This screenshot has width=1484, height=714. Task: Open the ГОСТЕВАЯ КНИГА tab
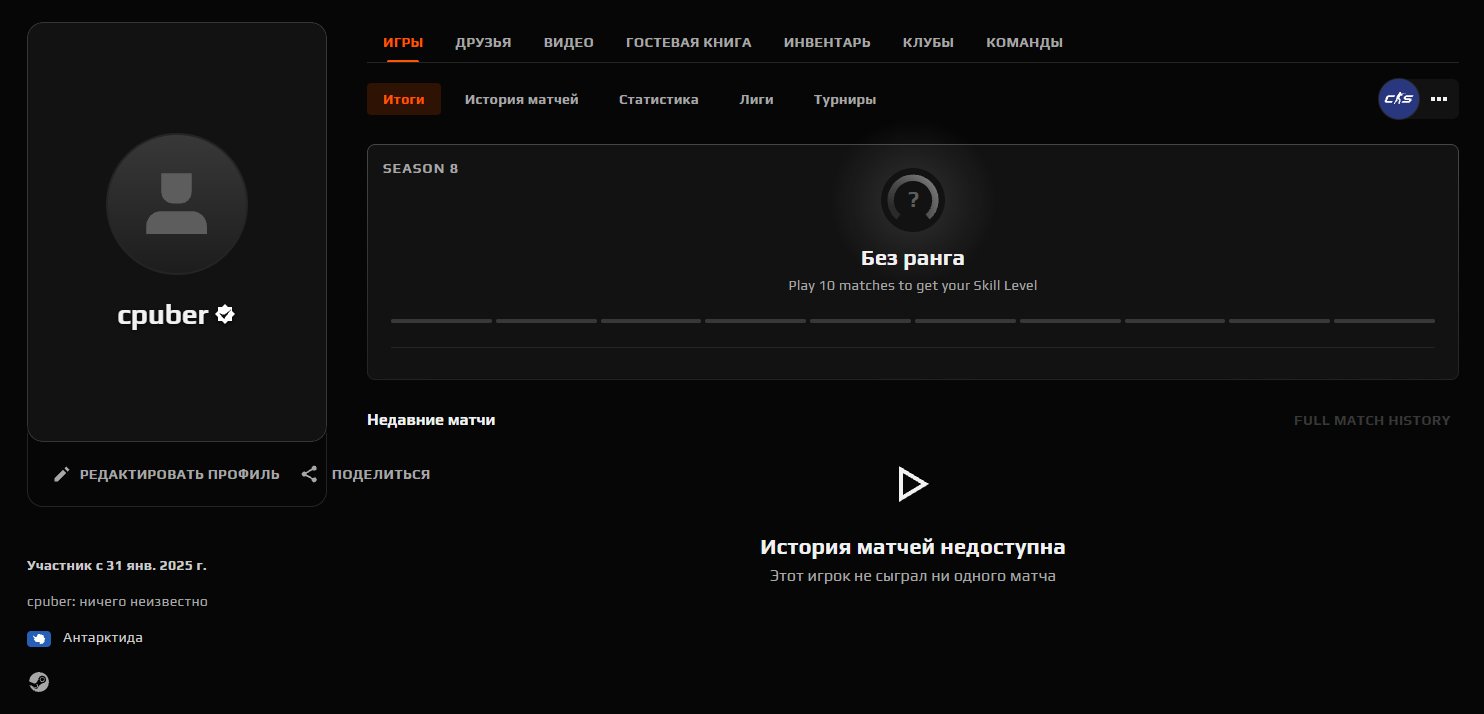pos(689,42)
